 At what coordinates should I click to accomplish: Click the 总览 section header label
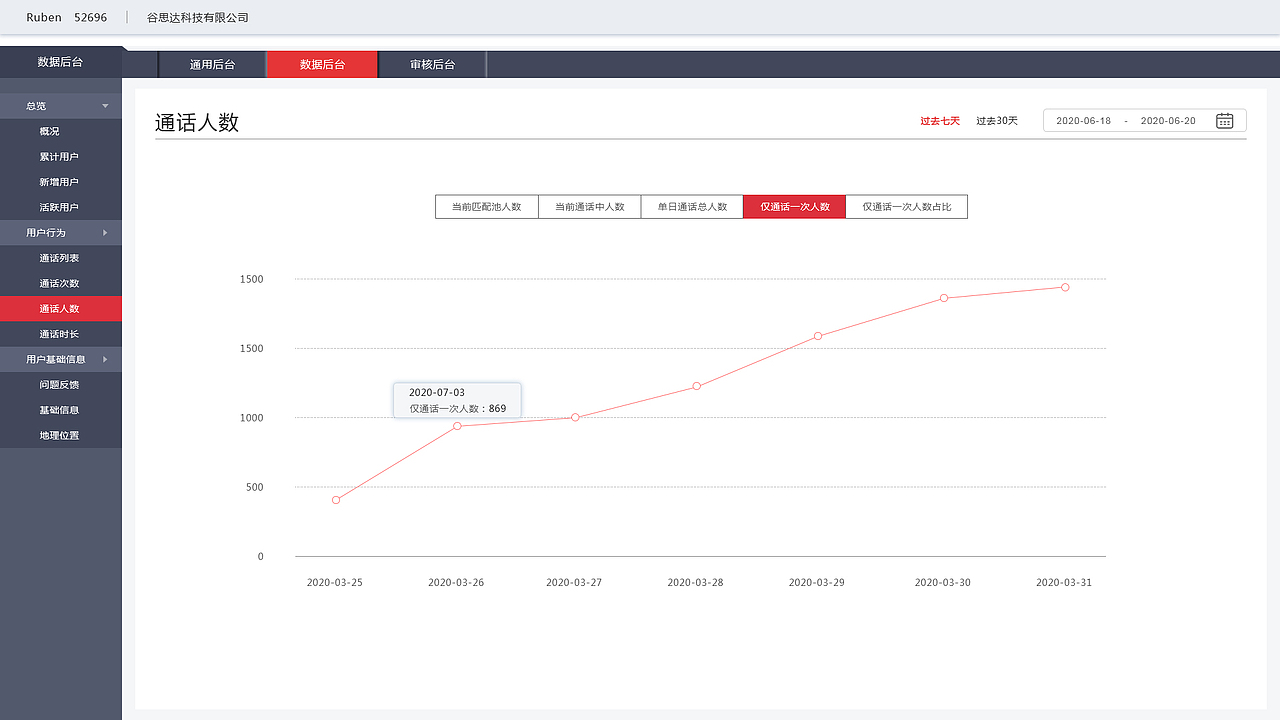tap(36, 106)
